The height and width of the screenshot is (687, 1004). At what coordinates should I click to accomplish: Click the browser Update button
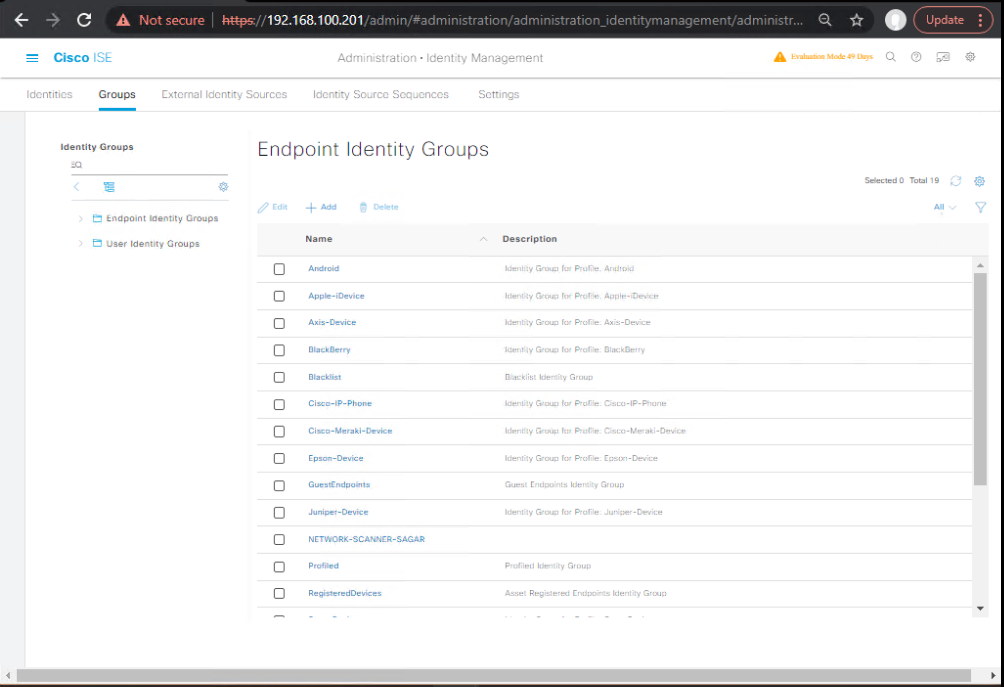tap(944, 20)
